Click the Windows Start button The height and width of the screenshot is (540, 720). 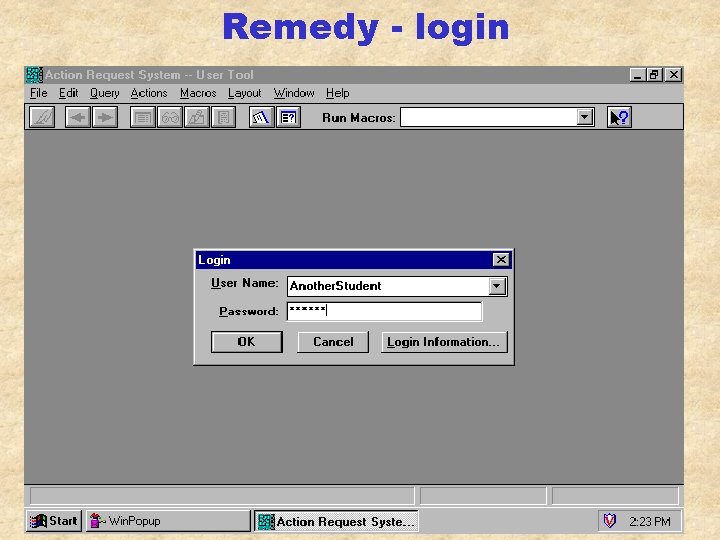tap(54, 521)
